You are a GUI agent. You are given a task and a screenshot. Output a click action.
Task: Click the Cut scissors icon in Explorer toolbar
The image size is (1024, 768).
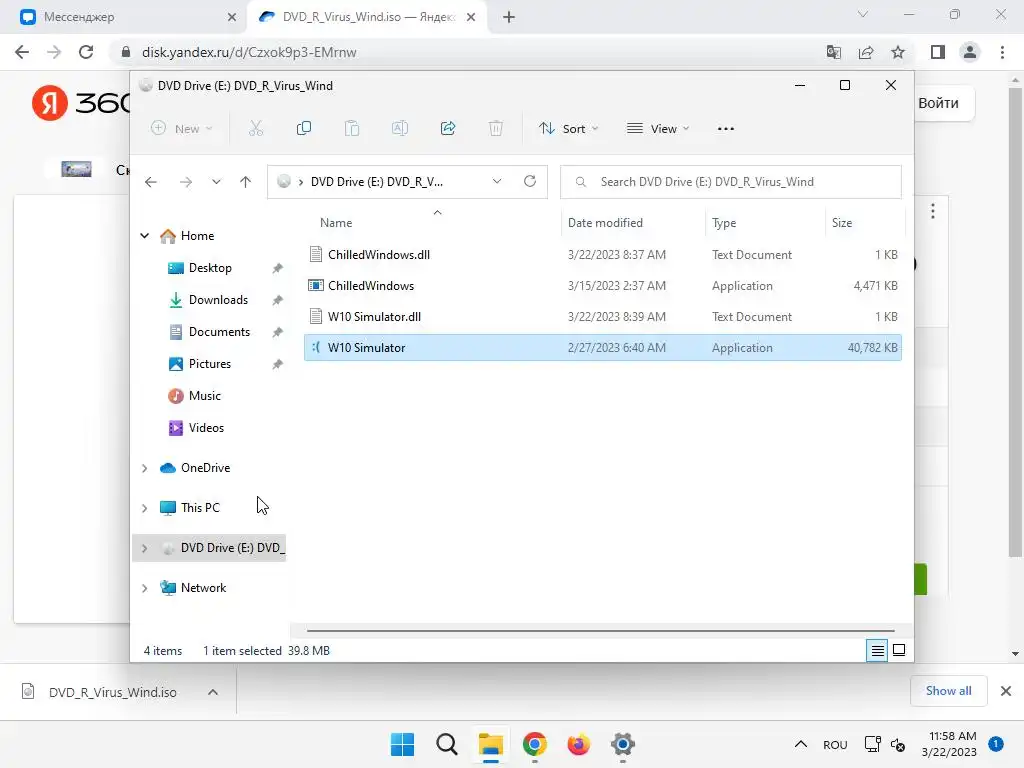[x=256, y=129]
